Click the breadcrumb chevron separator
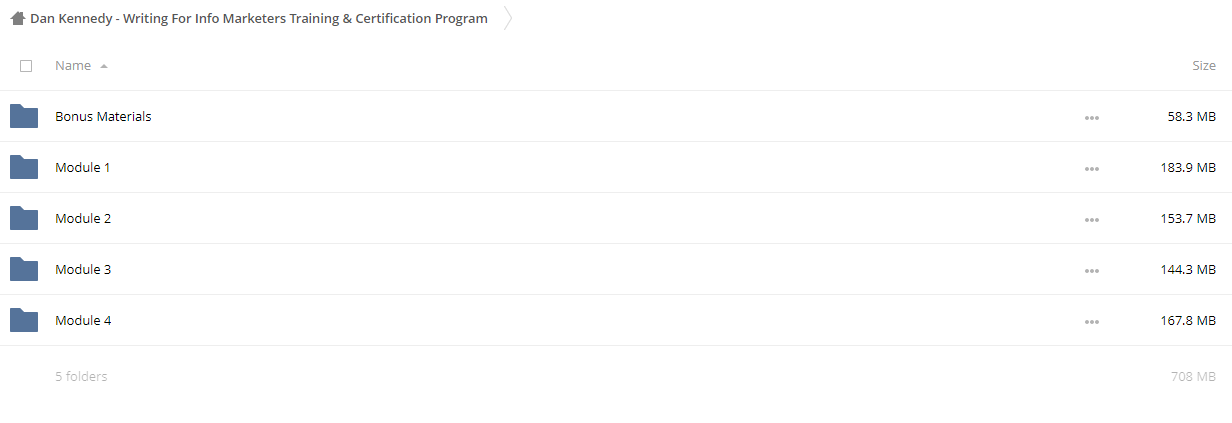The image size is (1232, 423). point(508,18)
